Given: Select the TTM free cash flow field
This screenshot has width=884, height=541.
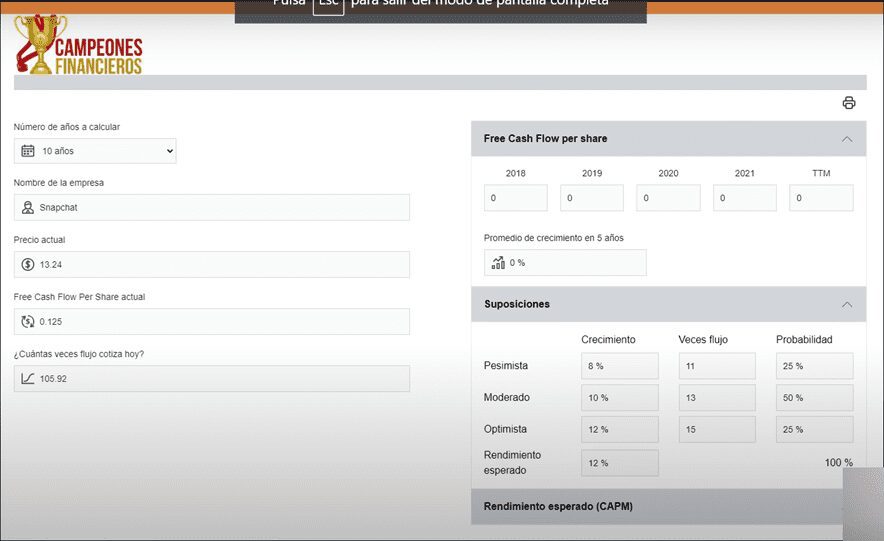Looking at the screenshot, I should (x=821, y=198).
